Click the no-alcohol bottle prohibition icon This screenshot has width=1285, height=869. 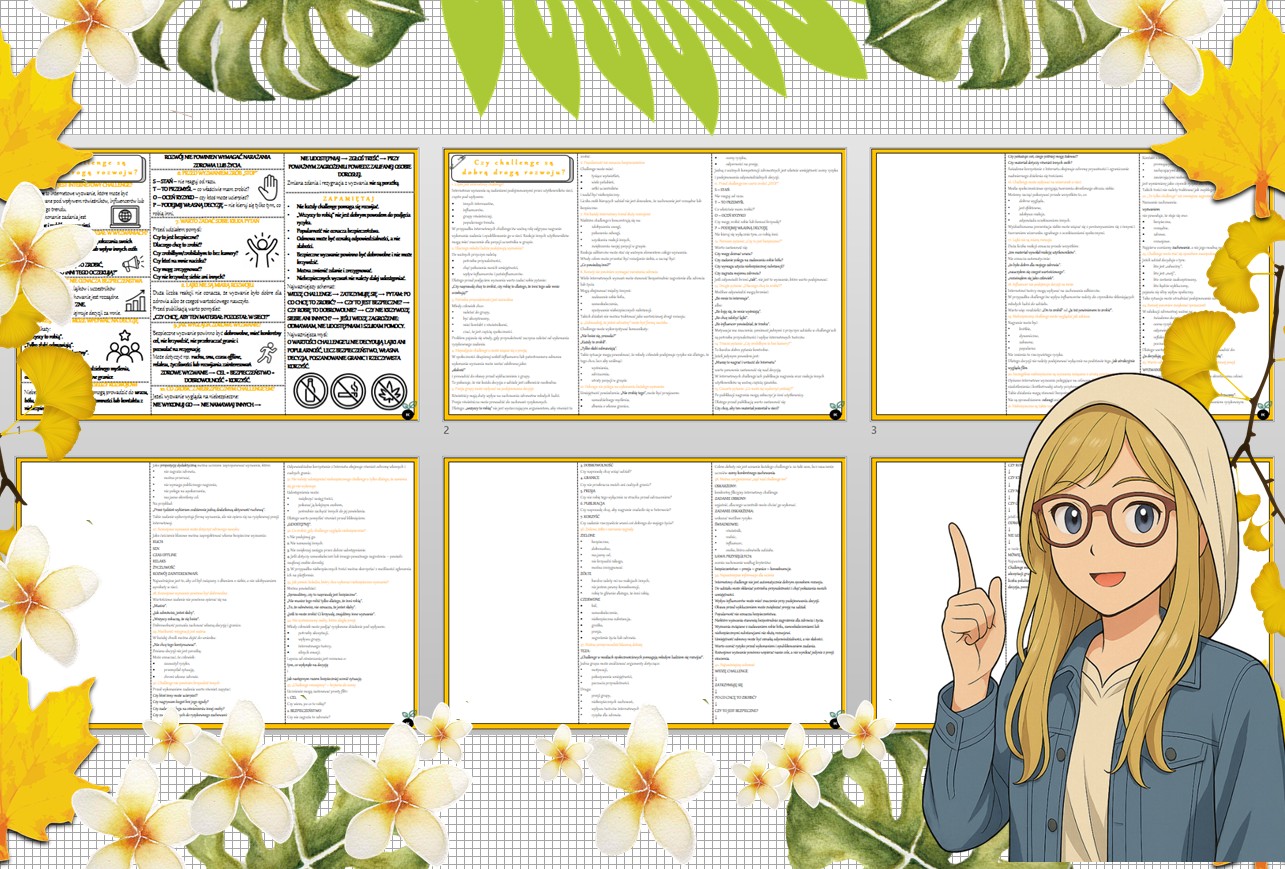(311, 391)
